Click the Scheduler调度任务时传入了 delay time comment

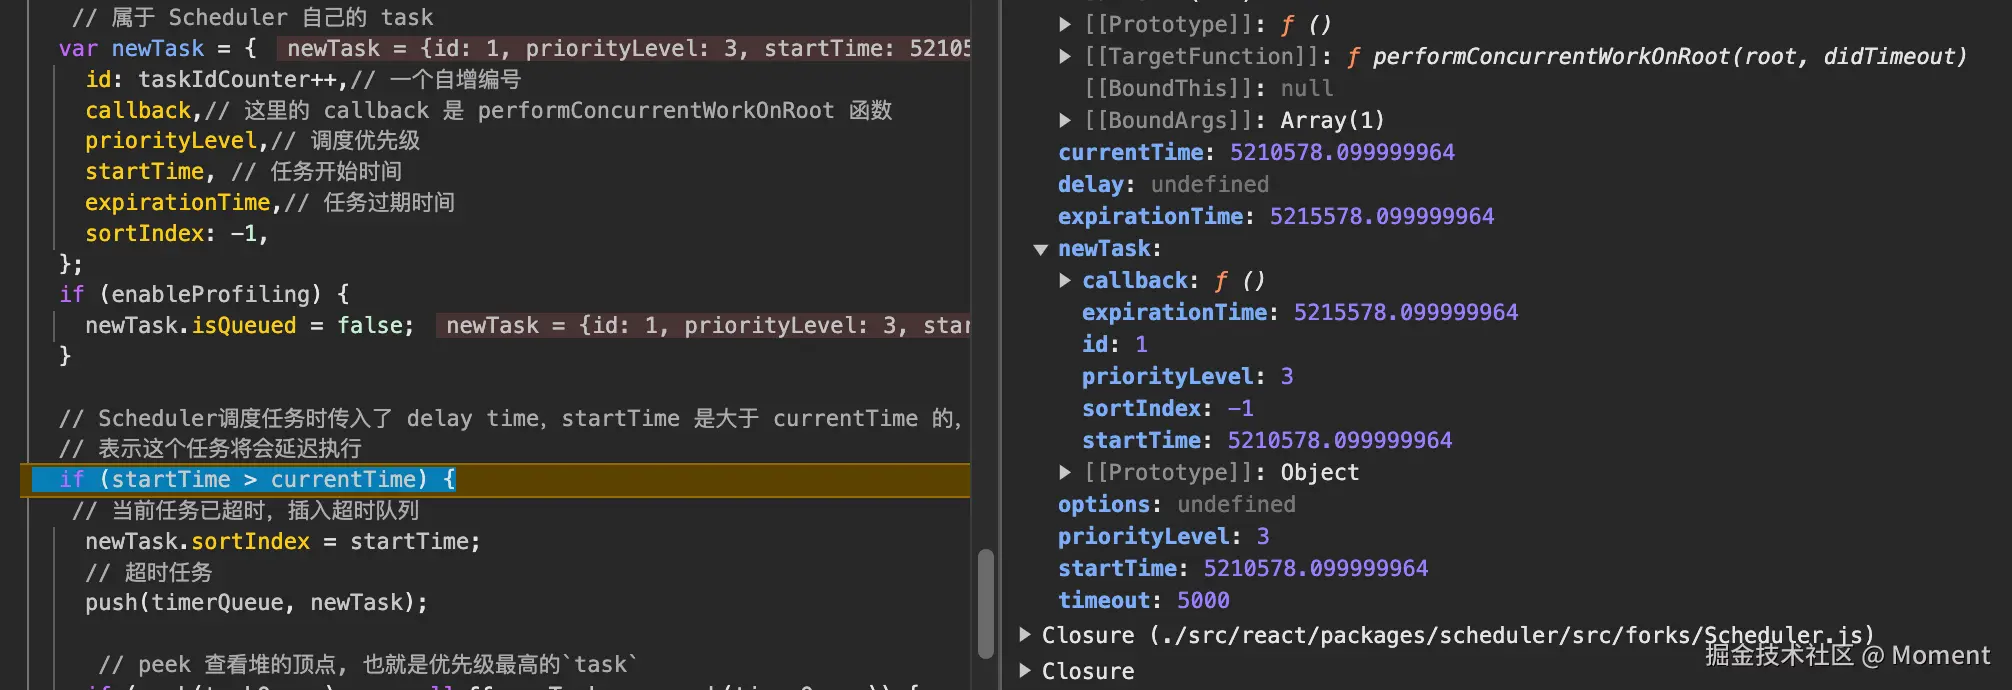click(510, 419)
